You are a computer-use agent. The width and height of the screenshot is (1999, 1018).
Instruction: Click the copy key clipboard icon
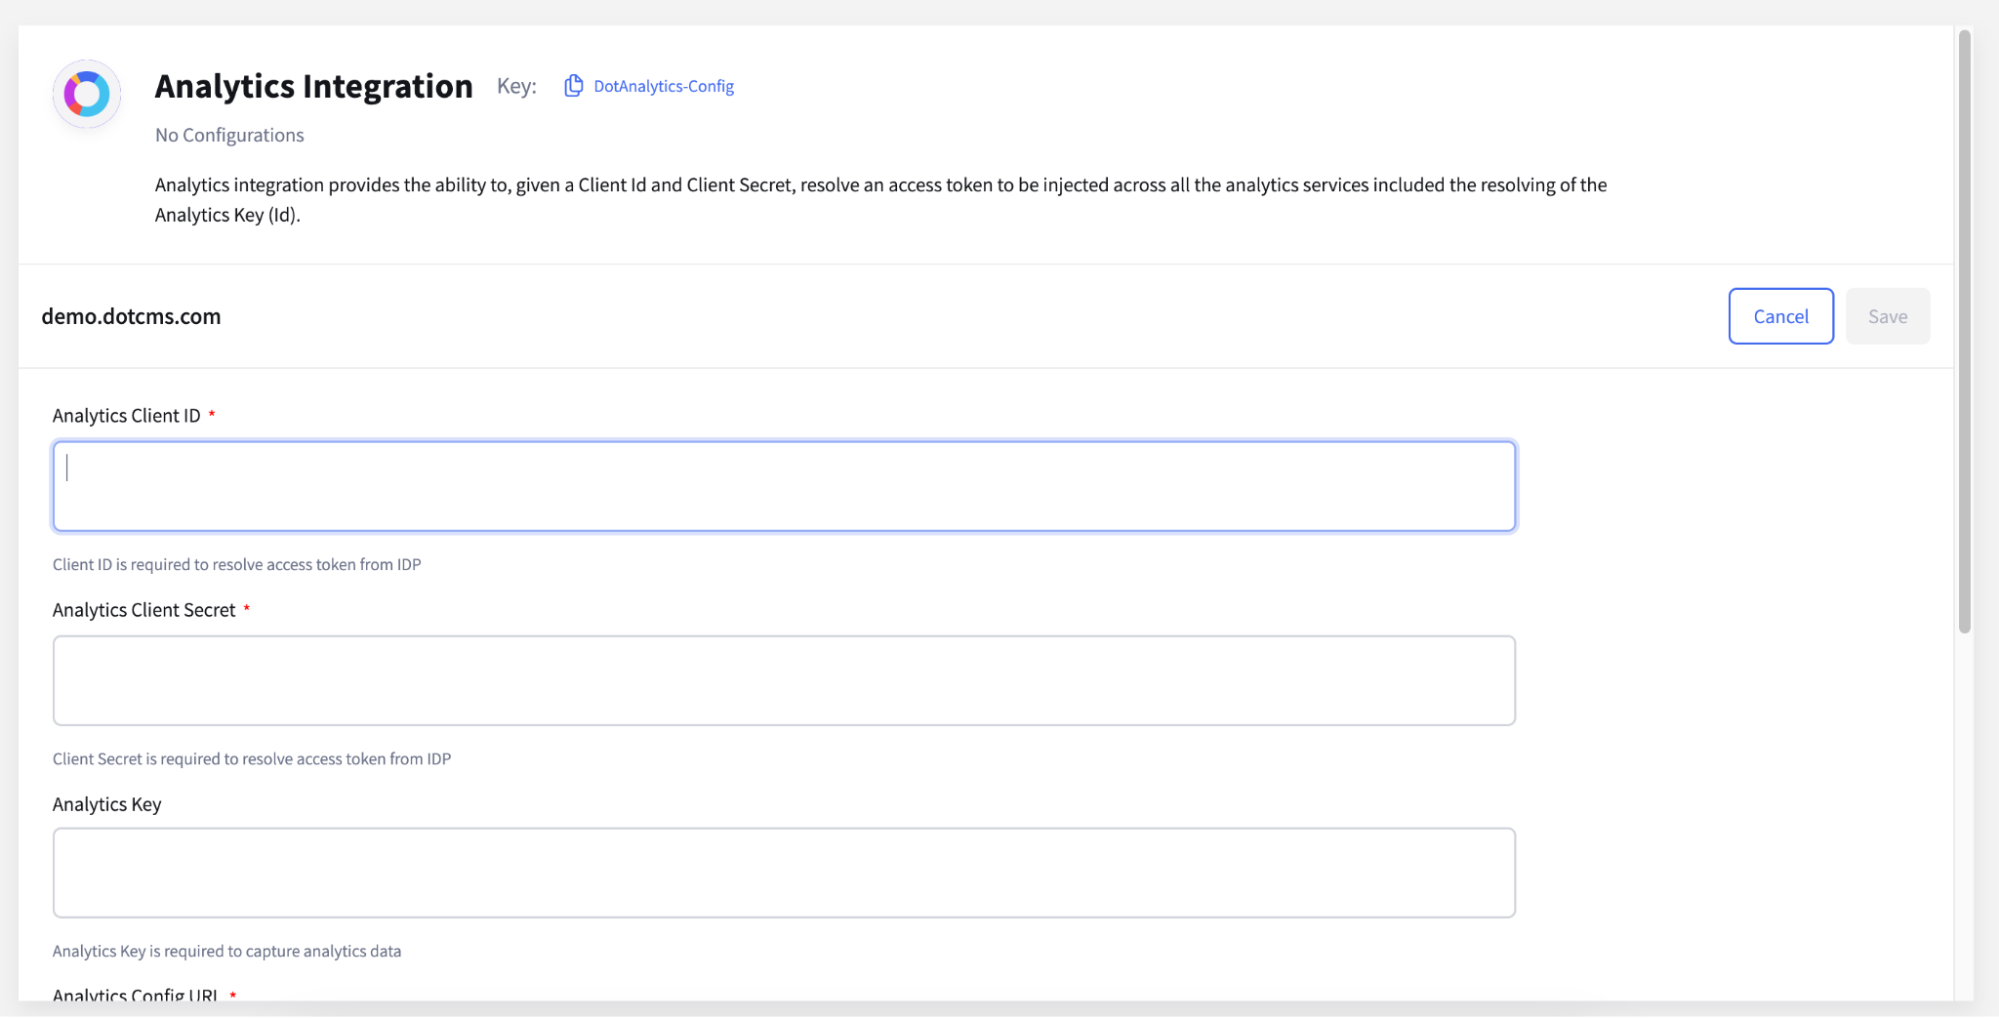point(573,86)
